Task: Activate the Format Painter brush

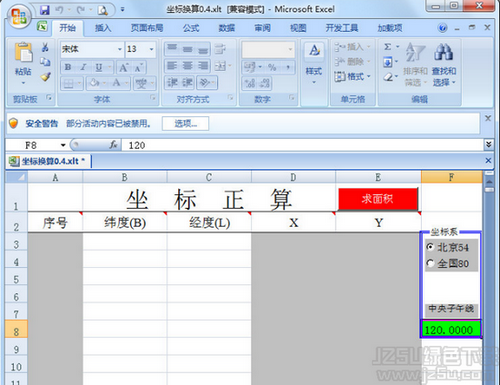Action: coord(45,77)
